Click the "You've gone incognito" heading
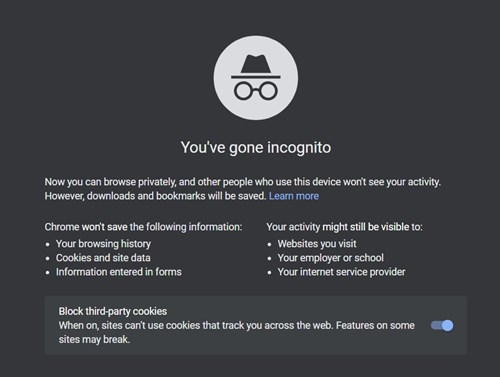The image size is (500, 377). (256, 147)
